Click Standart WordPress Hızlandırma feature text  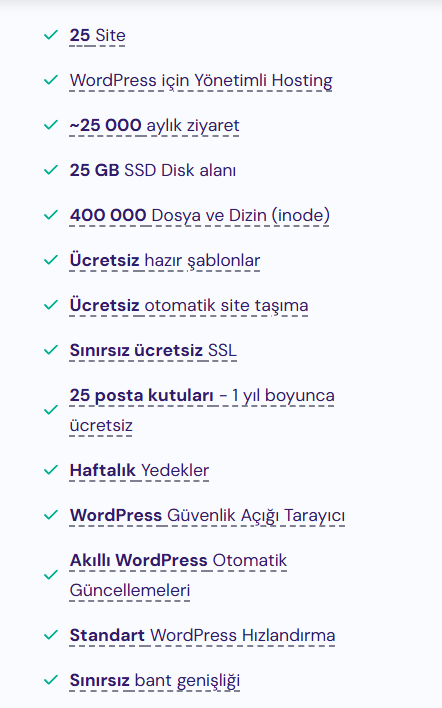(202, 635)
